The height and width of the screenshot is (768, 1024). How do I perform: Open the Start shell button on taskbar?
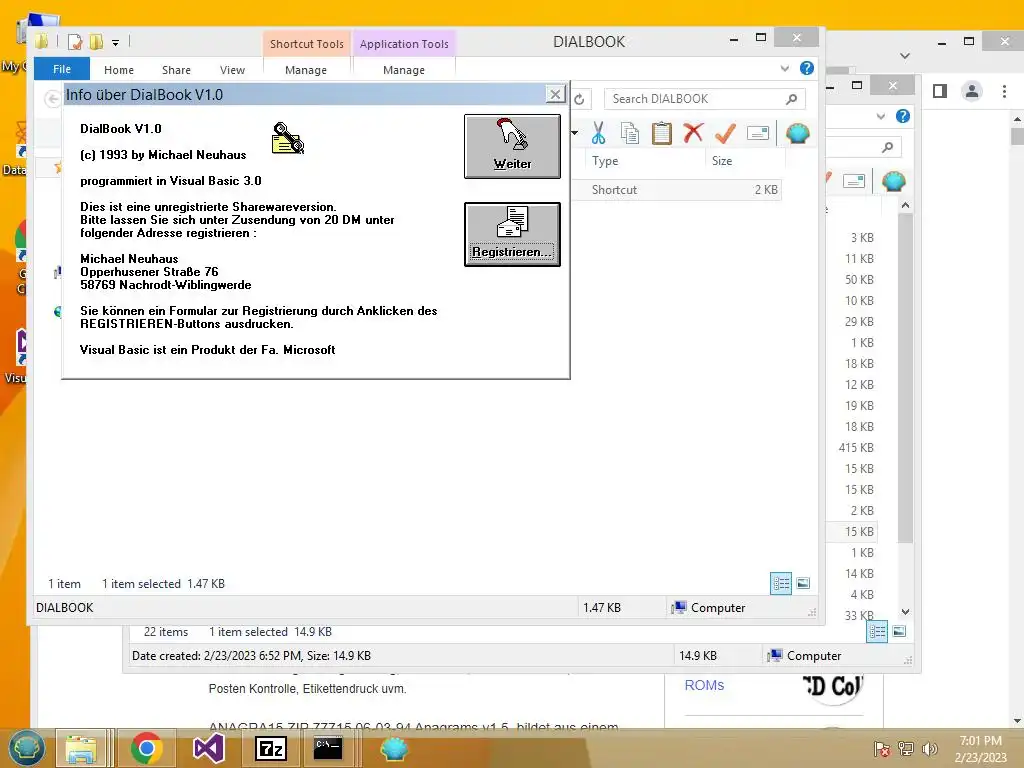tap(26, 748)
